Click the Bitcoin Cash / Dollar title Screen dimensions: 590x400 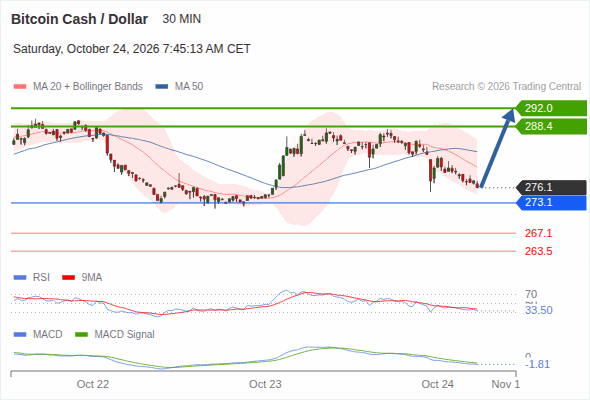79,19
